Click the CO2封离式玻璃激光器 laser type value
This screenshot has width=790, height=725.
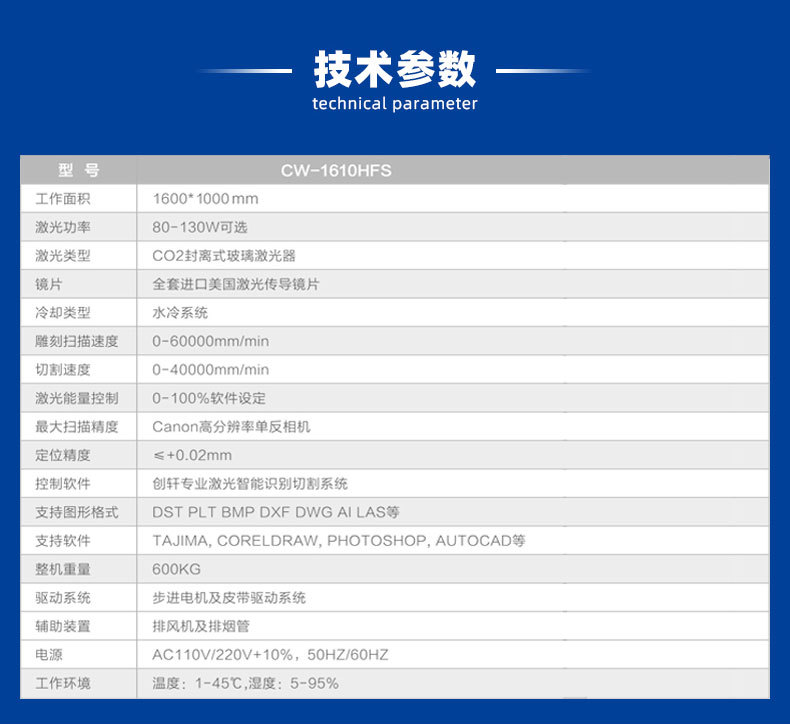(224, 256)
